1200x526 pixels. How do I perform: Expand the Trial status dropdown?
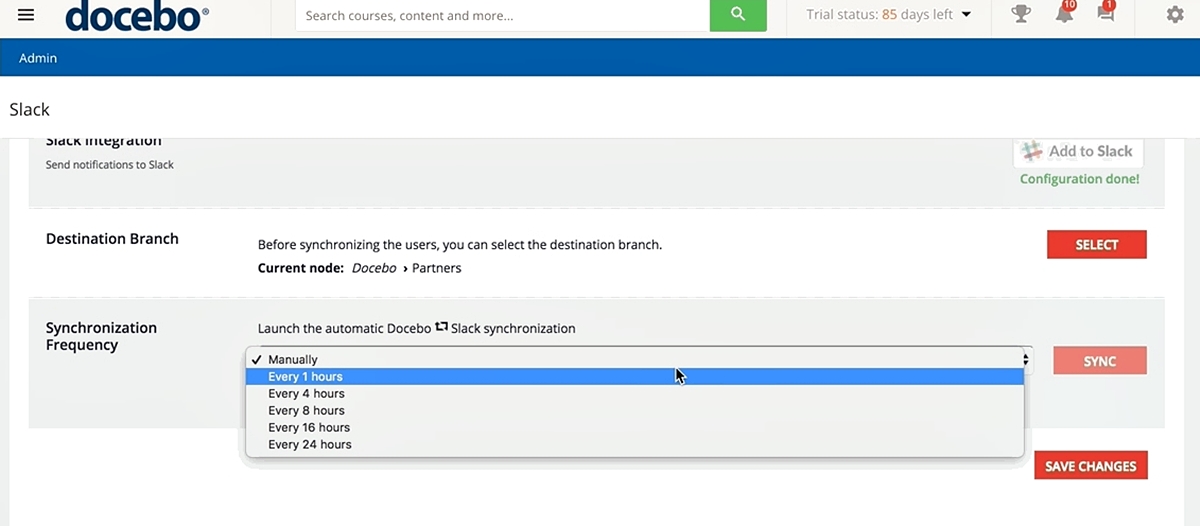(x=966, y=15)
